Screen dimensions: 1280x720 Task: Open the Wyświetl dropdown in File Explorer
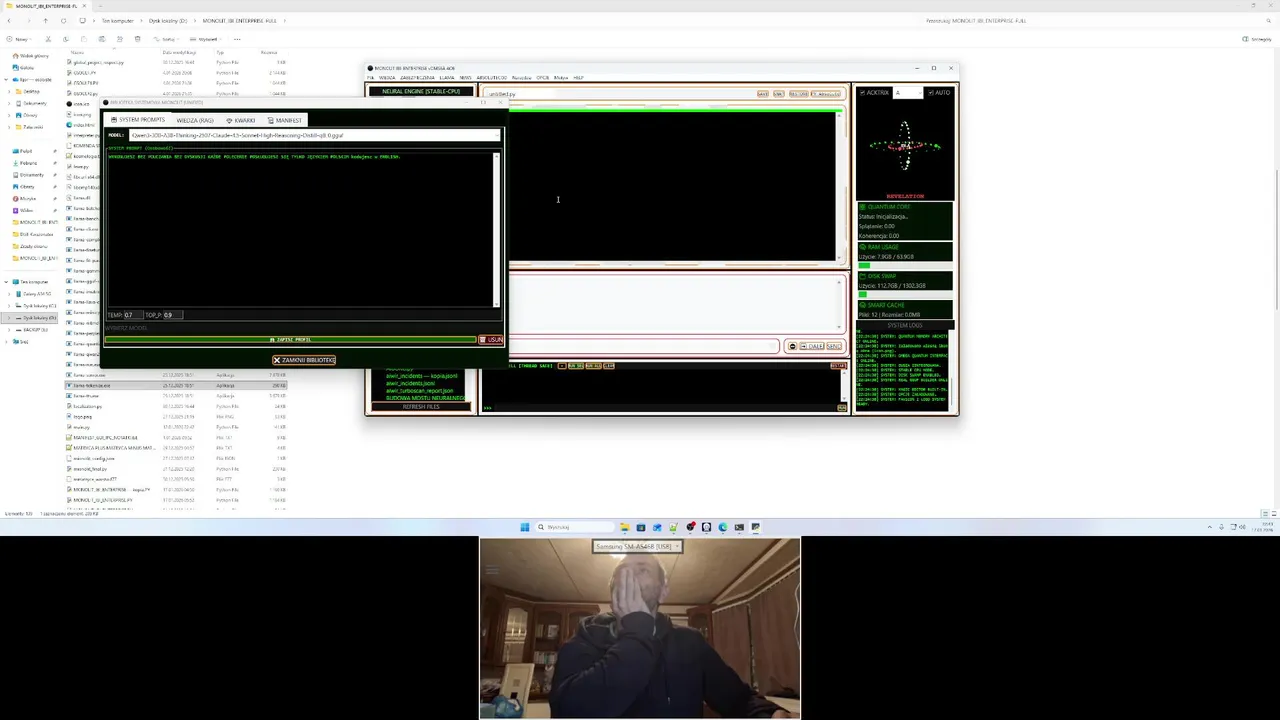pos(206,39)
